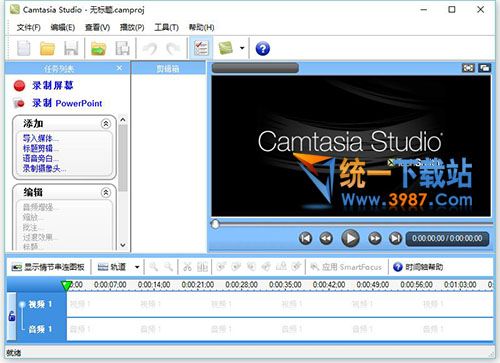This screenshot has width=500, height=363.
Task: Collapse the 添加 section chevron
Action: (x=106, y=124)
